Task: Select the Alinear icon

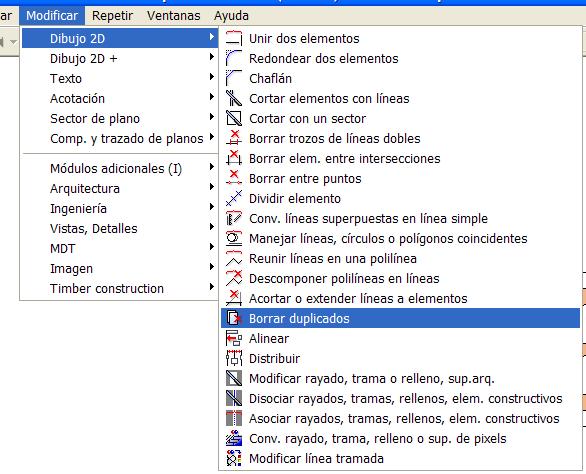Action: [x=234, y=338]
